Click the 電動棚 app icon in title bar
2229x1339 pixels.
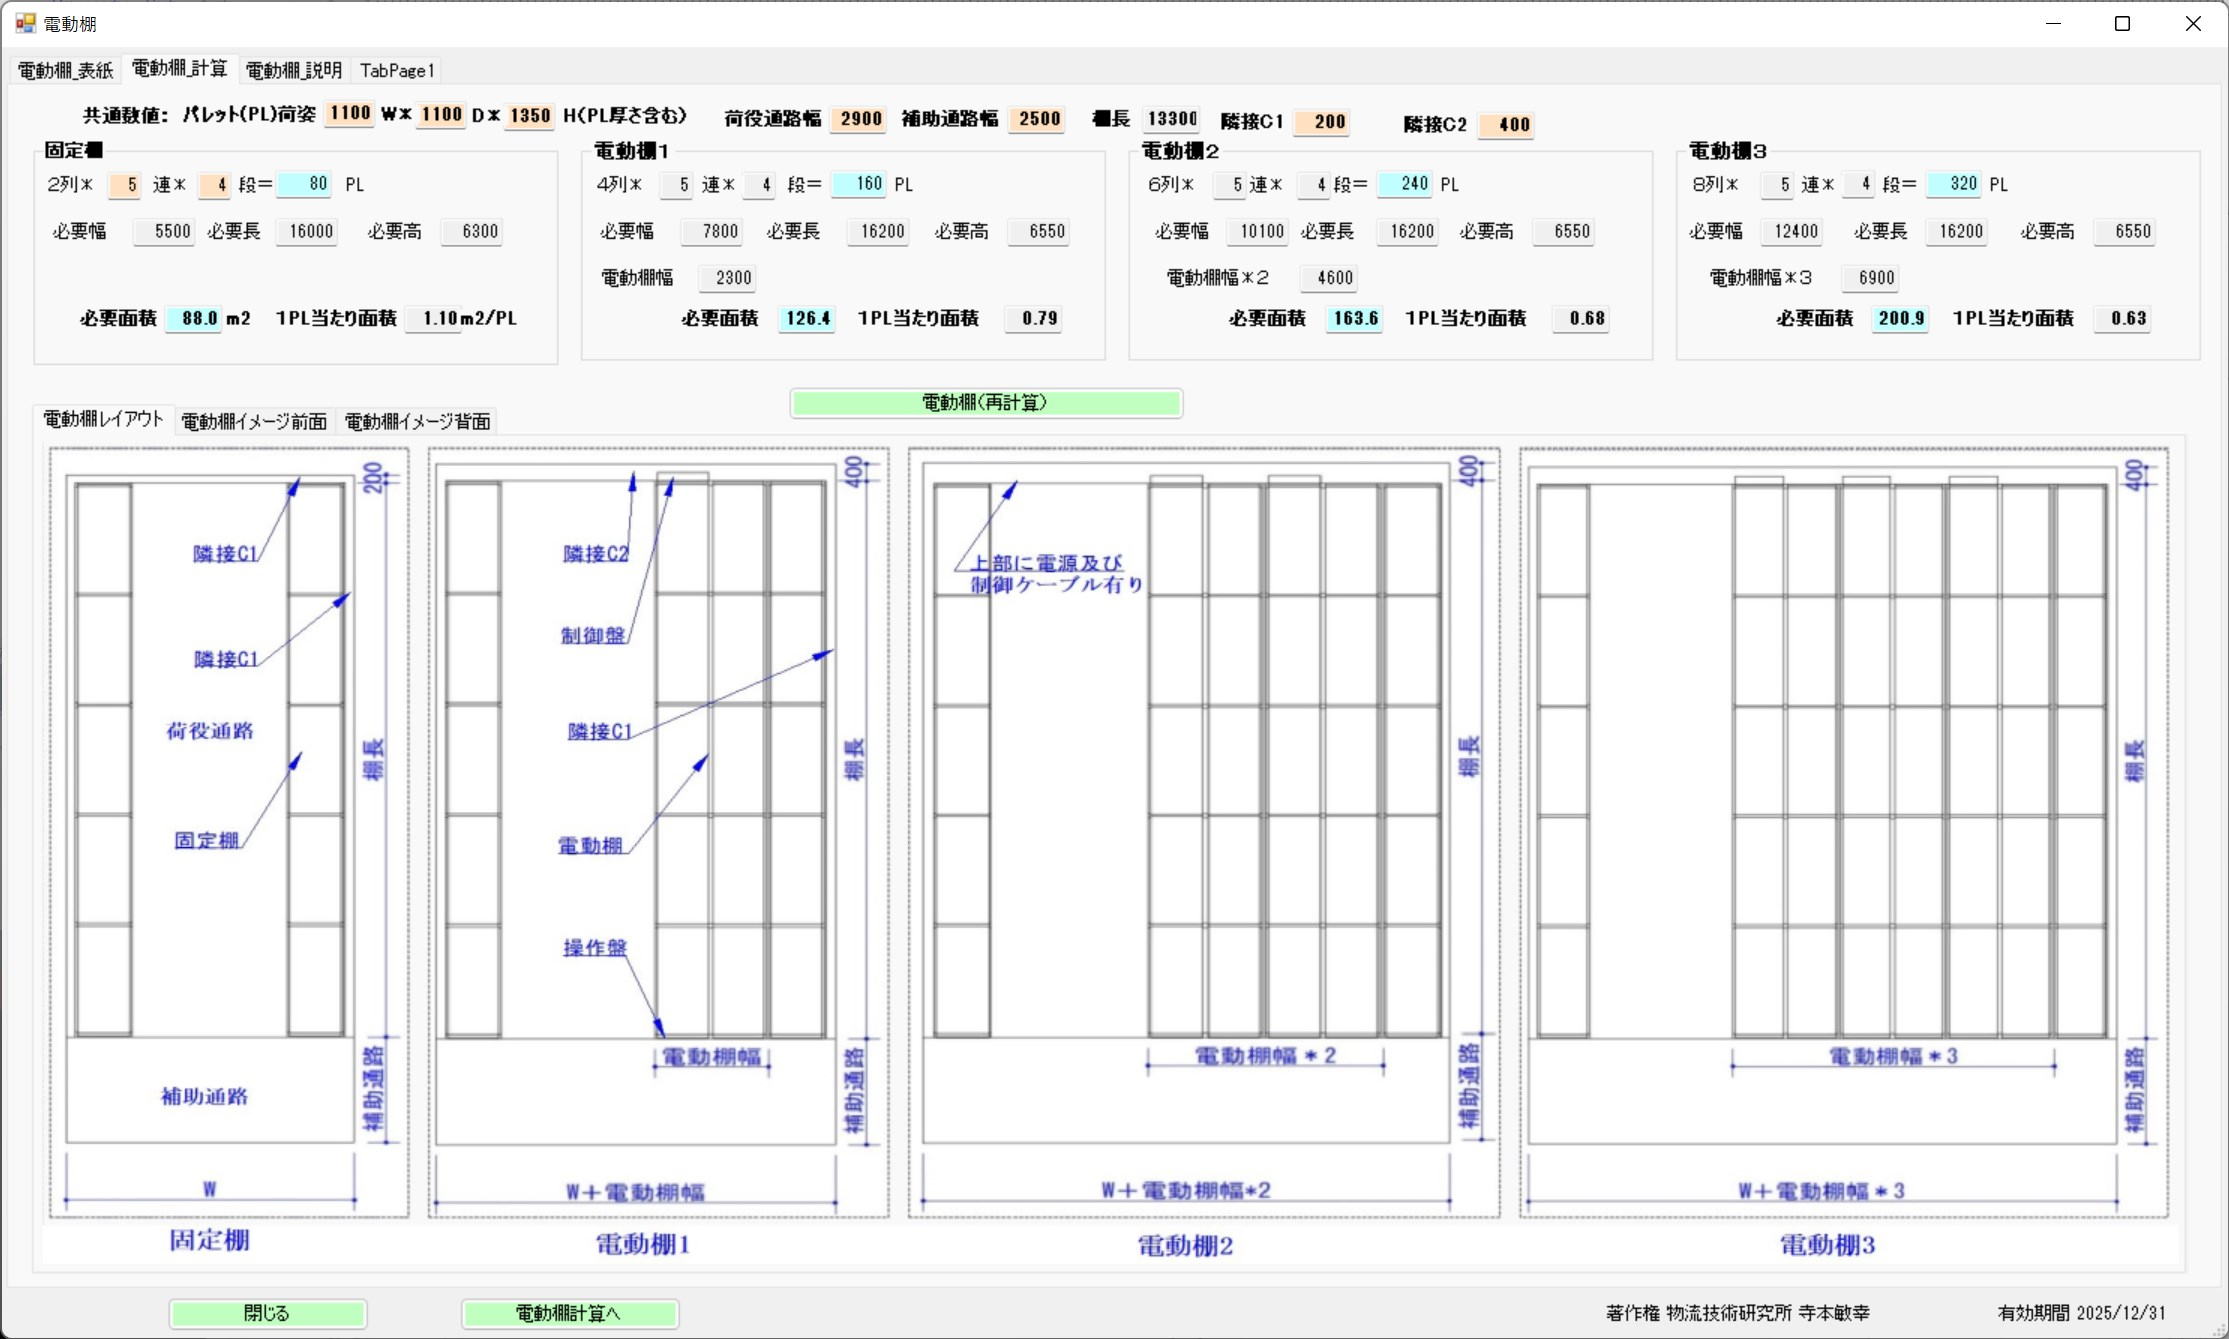(x=25, y=22)
